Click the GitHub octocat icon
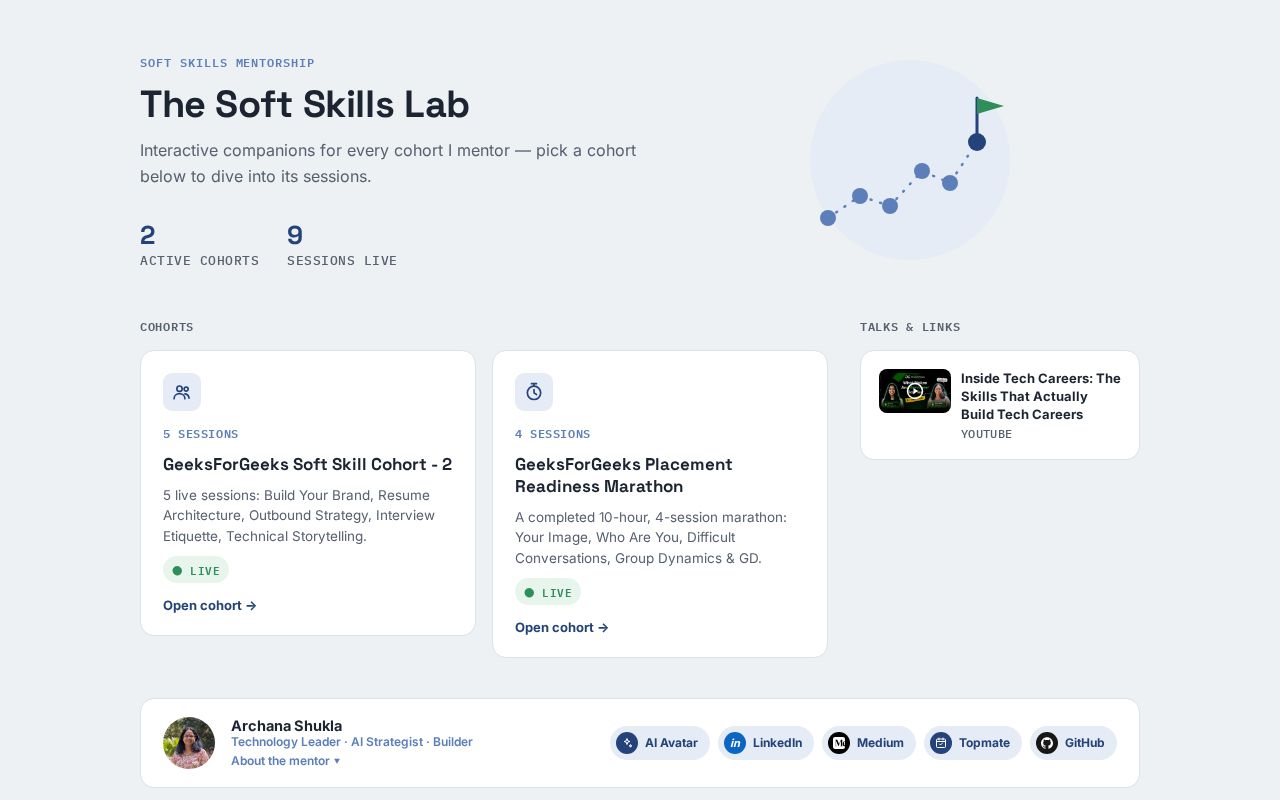1280x800 pixels. 1047,743
